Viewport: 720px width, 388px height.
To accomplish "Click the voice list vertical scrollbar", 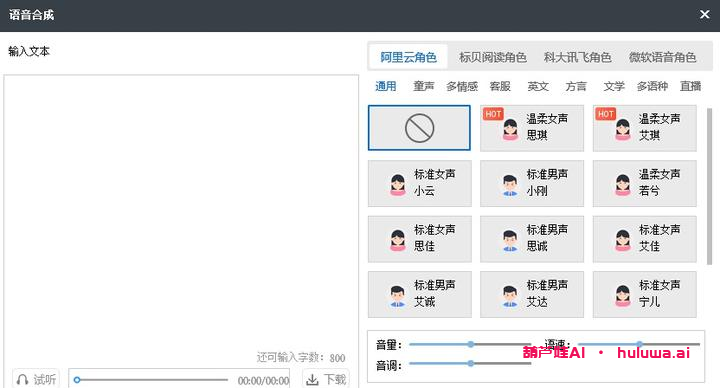I will pyautogui.click(x=709, y=186).
